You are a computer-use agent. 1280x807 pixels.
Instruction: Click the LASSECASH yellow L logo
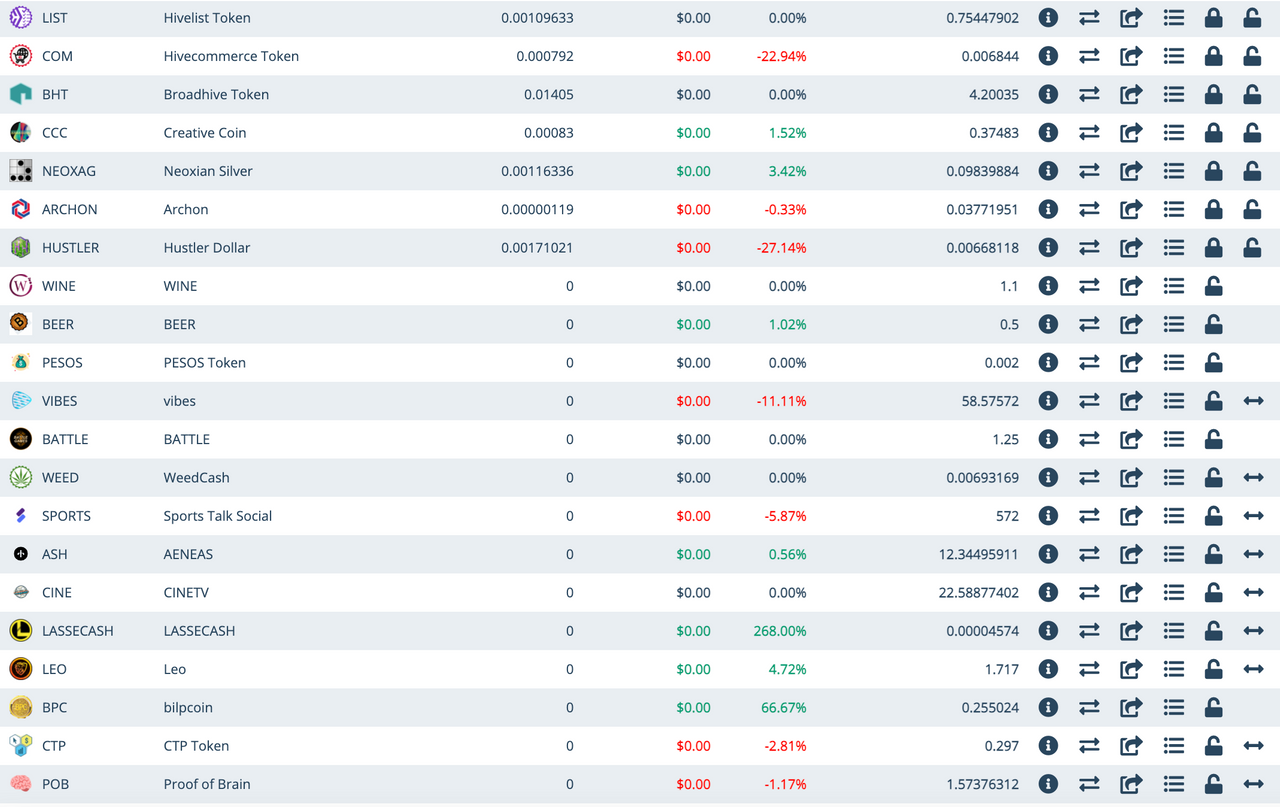(x=20, y=631)
